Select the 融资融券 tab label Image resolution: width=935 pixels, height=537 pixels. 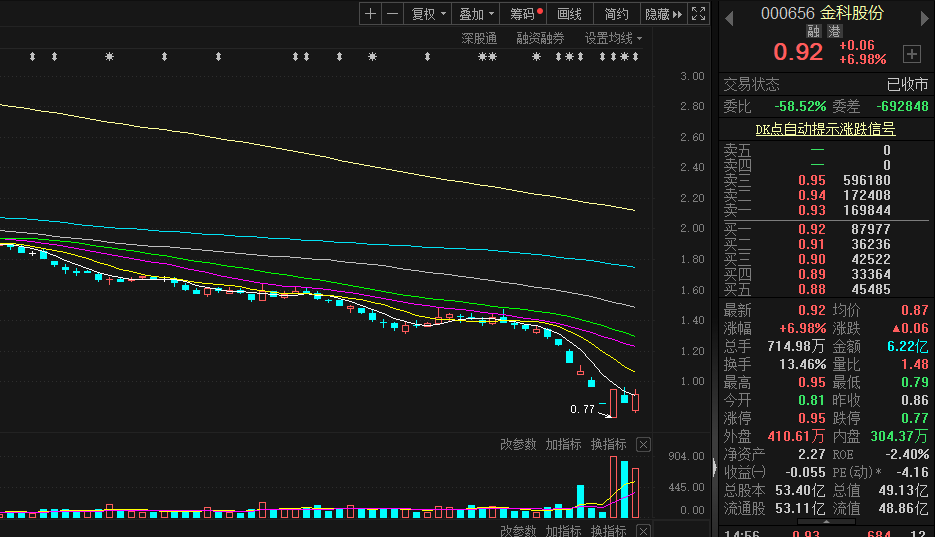click(x=540, y=38)
